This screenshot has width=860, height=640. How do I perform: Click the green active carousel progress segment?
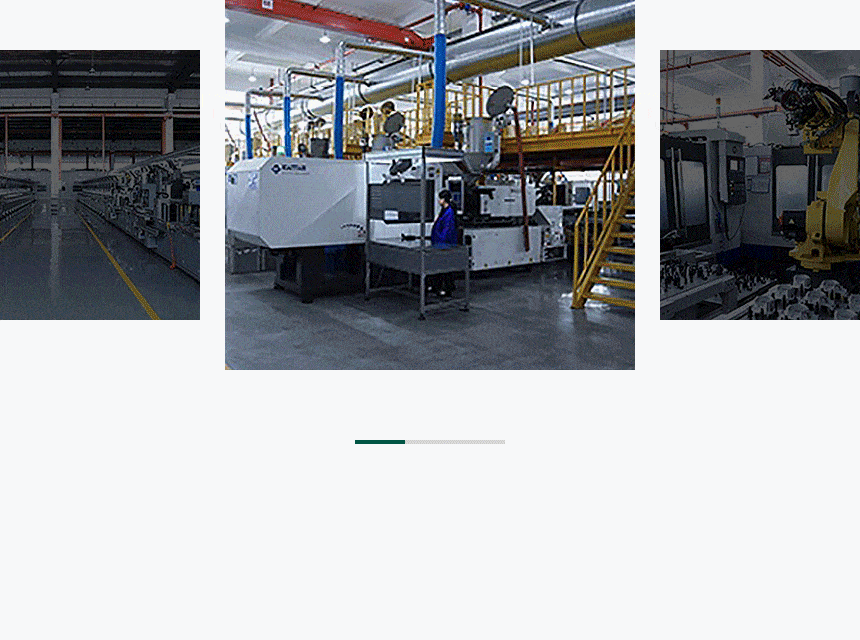[x=380, y=442]
